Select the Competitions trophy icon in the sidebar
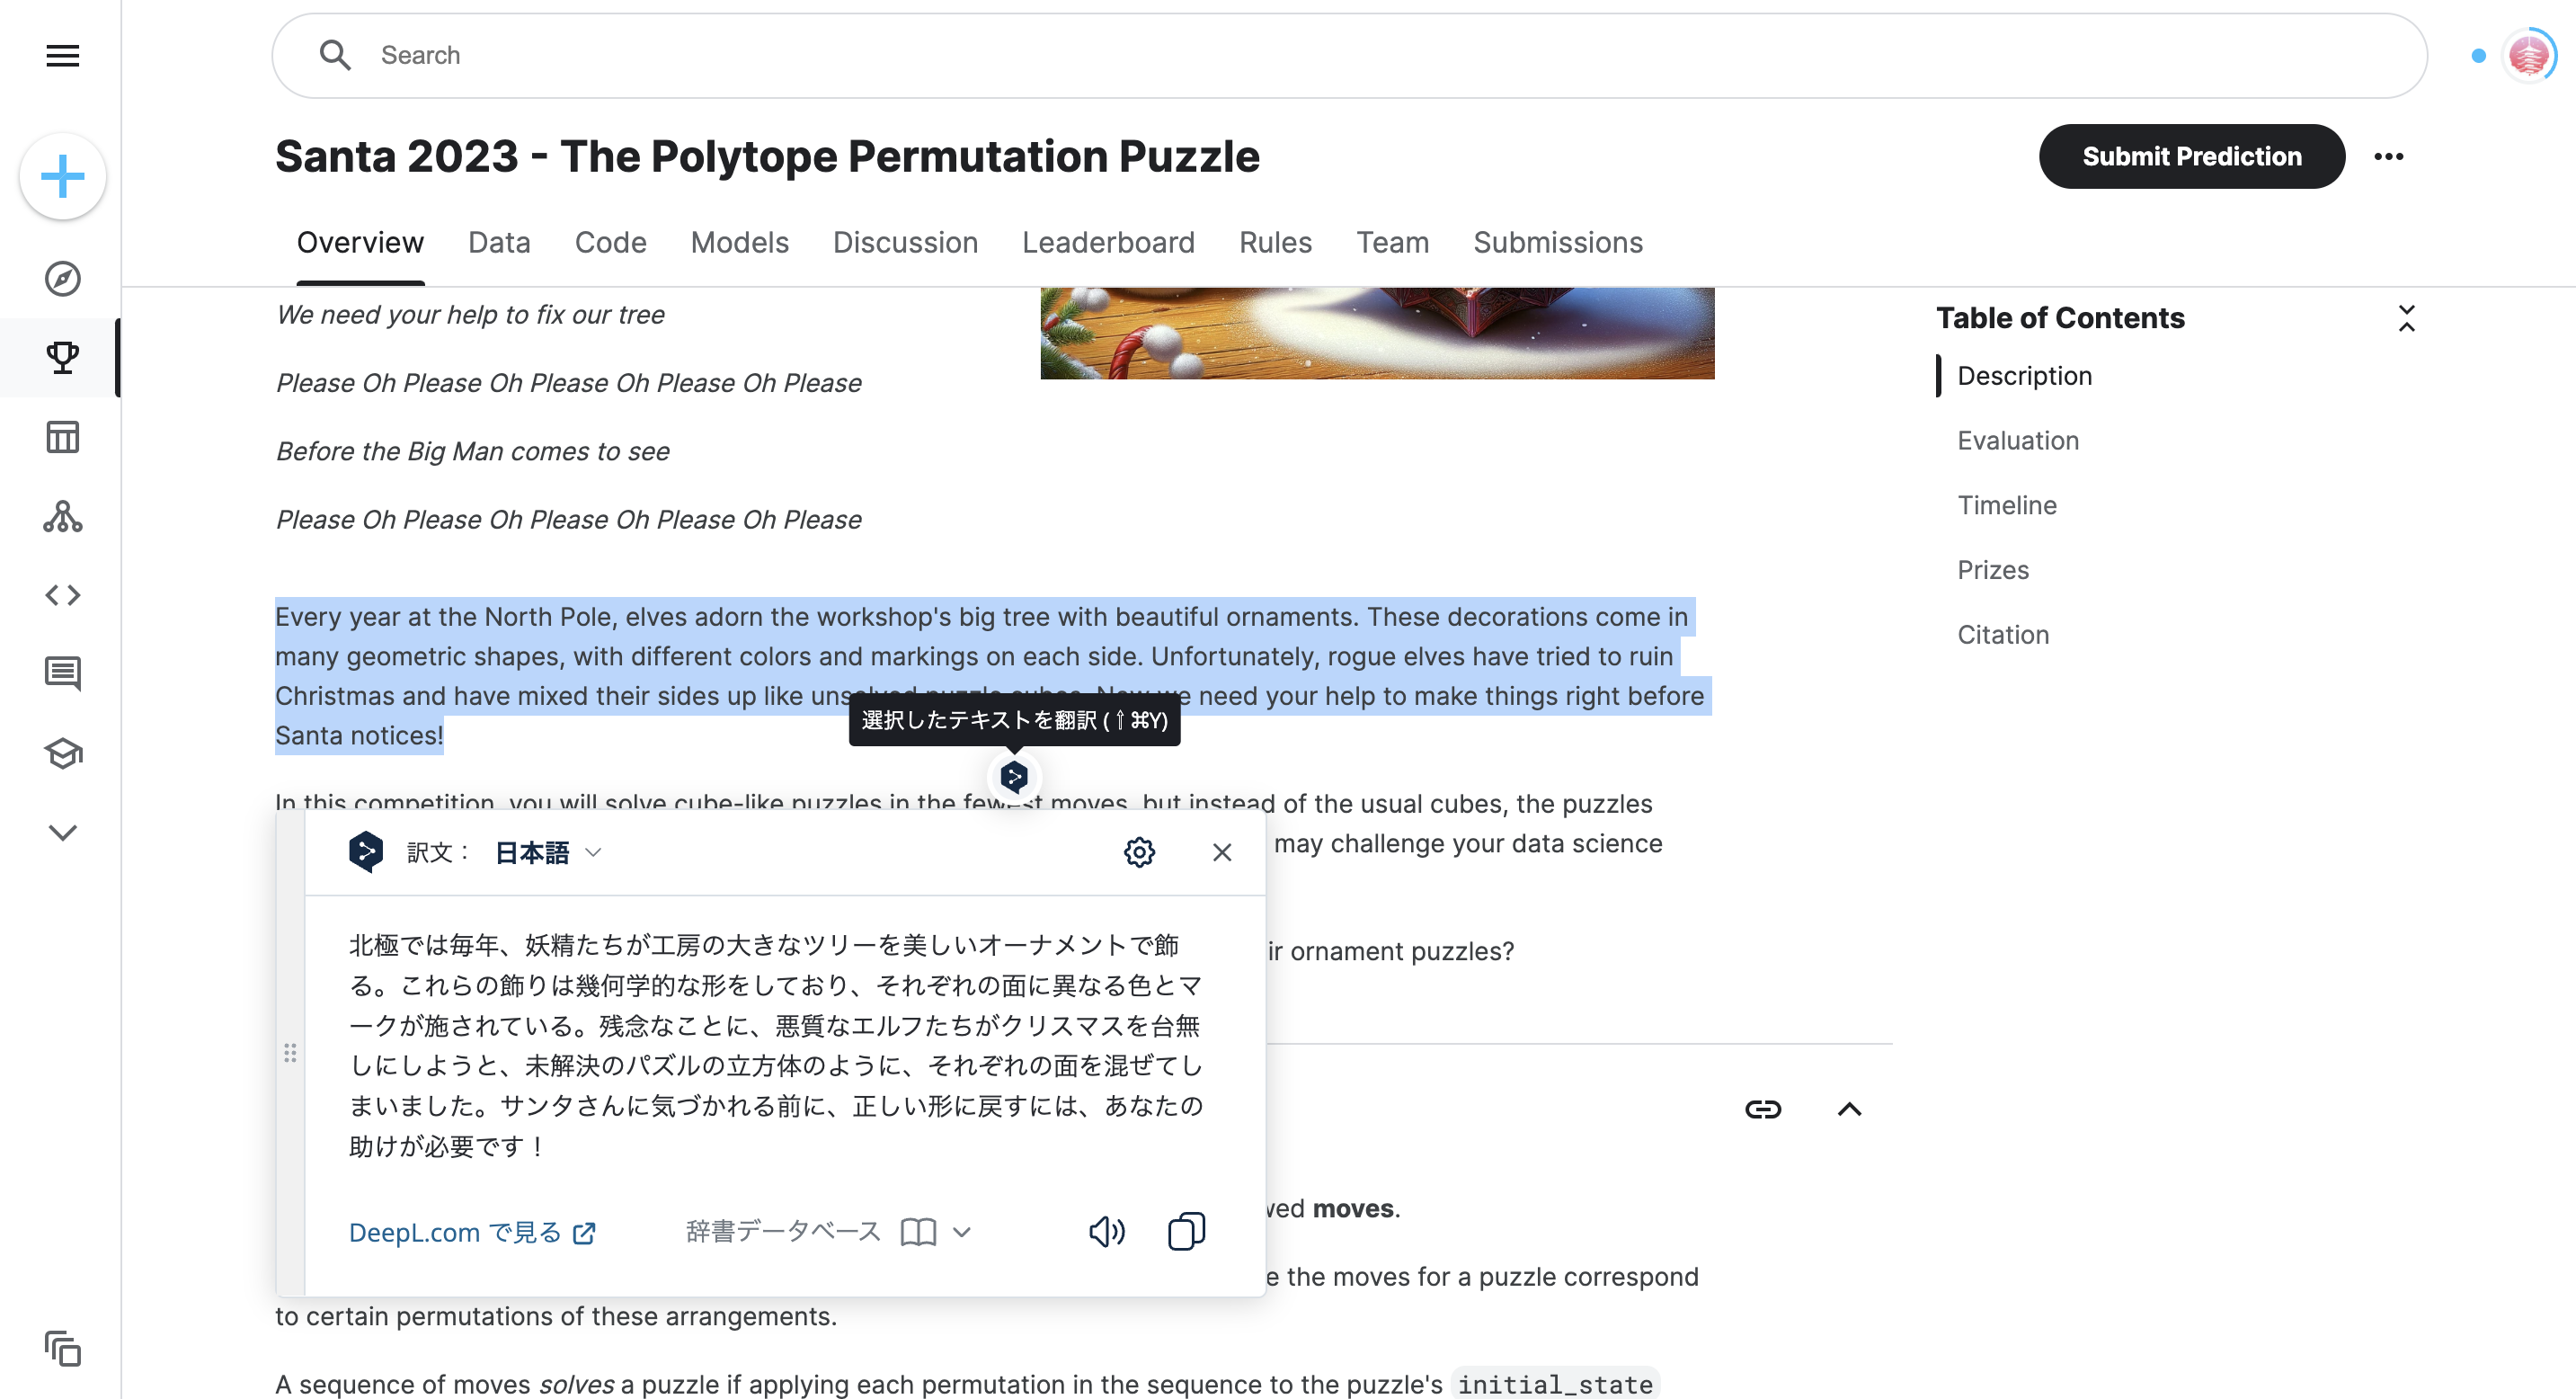This screenshot has height=1399, width=2576. [x=62, y=357]
